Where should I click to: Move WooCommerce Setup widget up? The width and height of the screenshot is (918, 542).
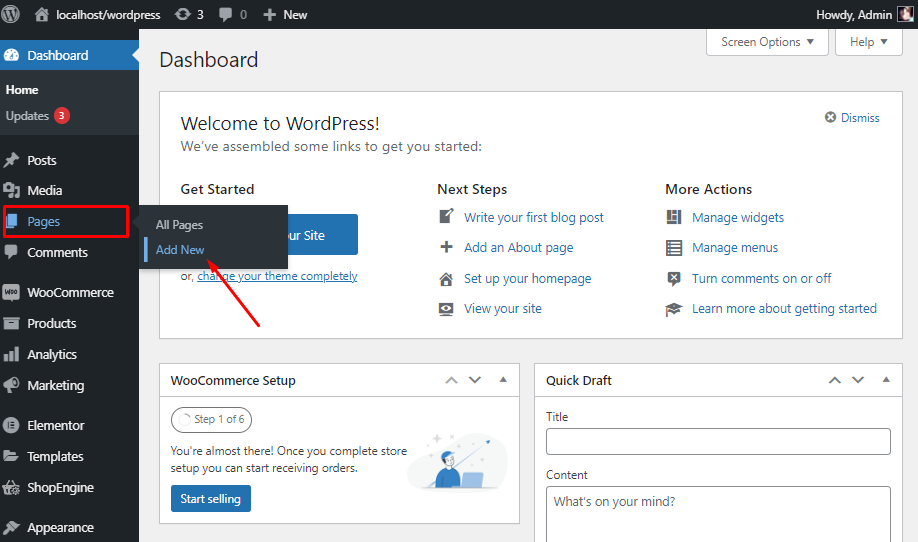[451, 380]
